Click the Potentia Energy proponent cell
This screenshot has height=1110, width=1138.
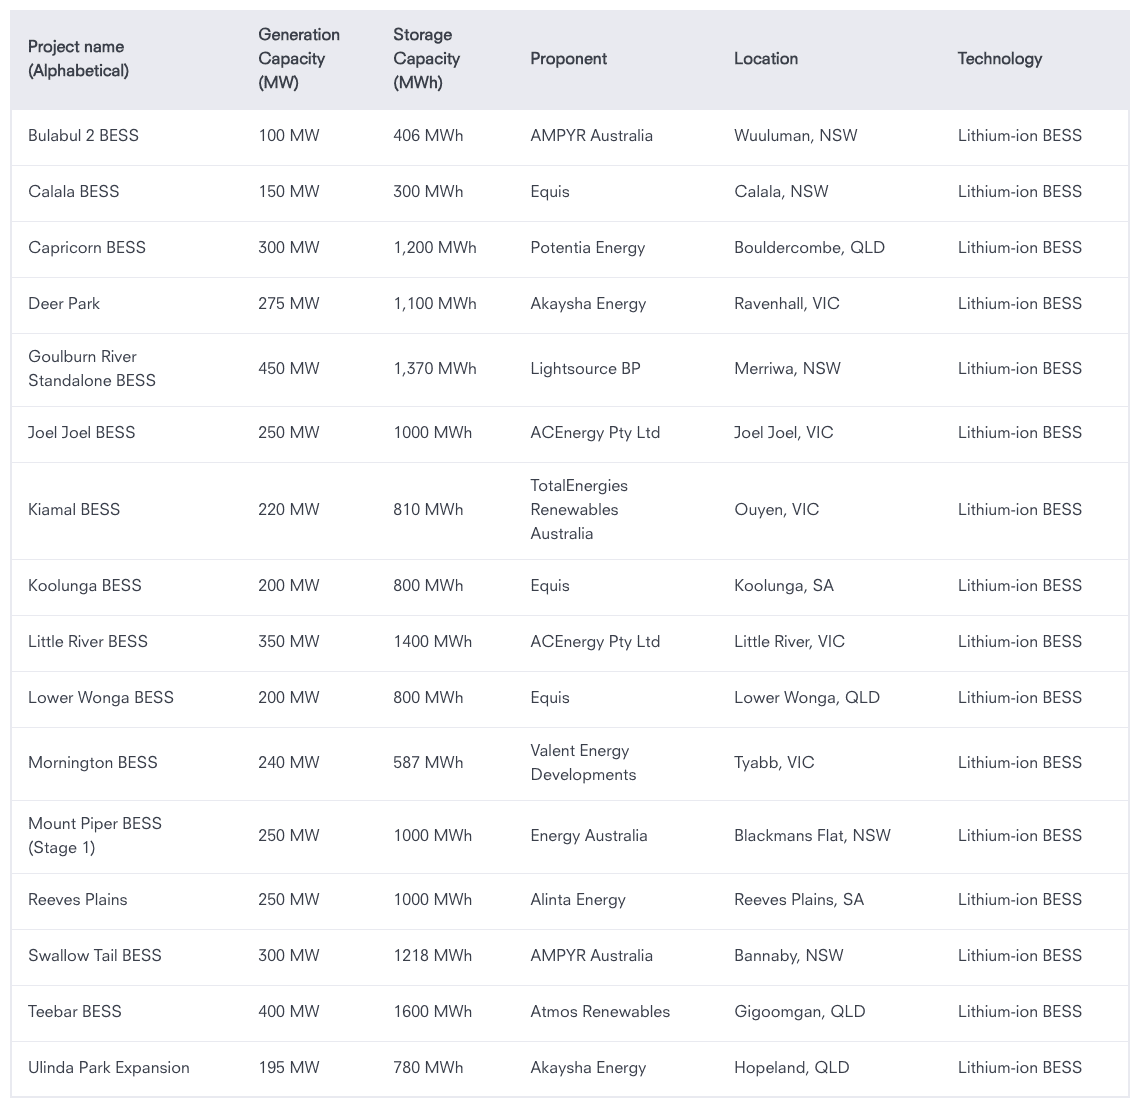(x=587, y=248)
